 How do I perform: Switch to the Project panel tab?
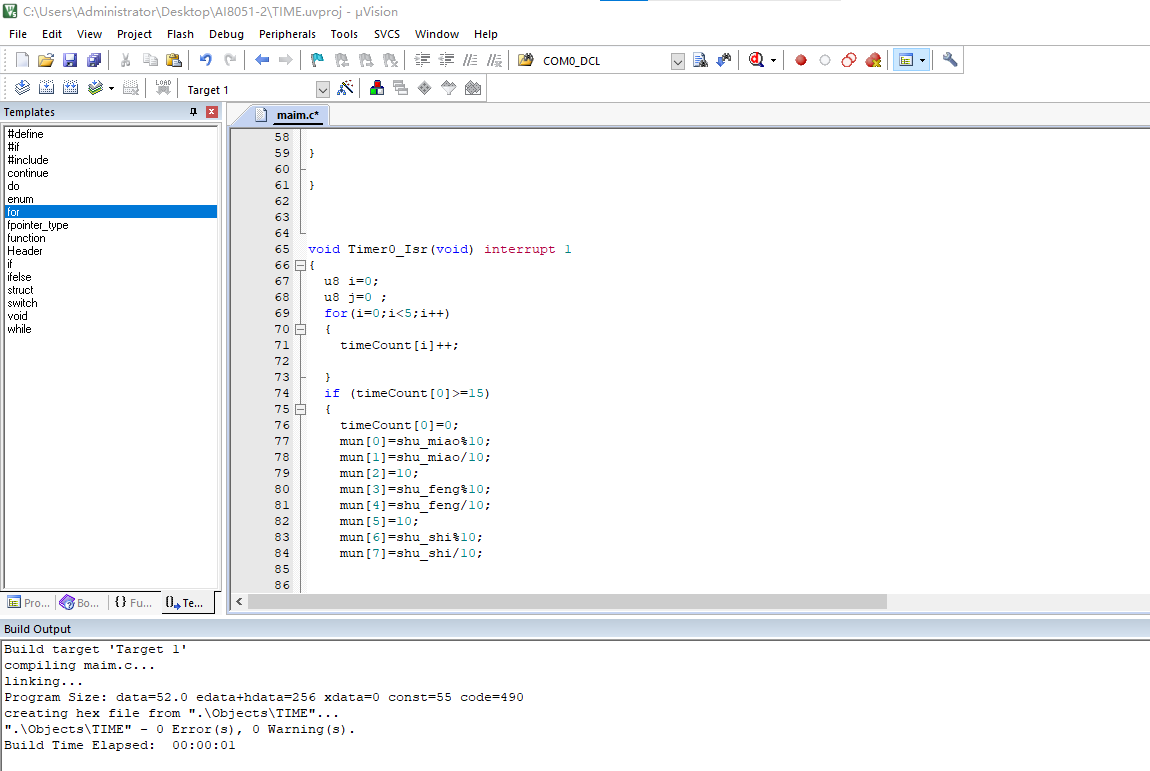point(29,602)
